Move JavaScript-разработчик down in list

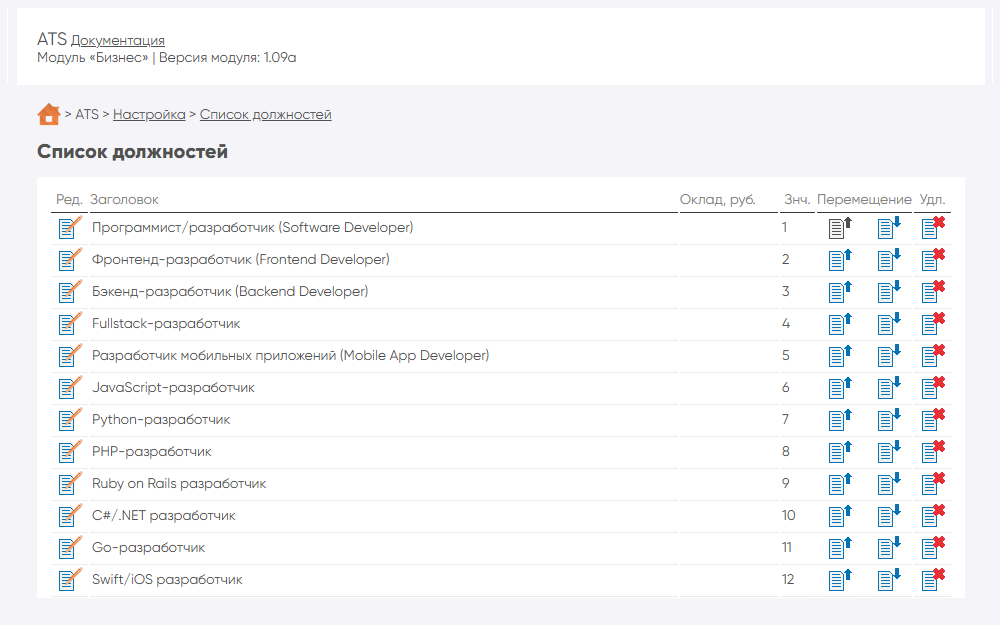(888, 388)
